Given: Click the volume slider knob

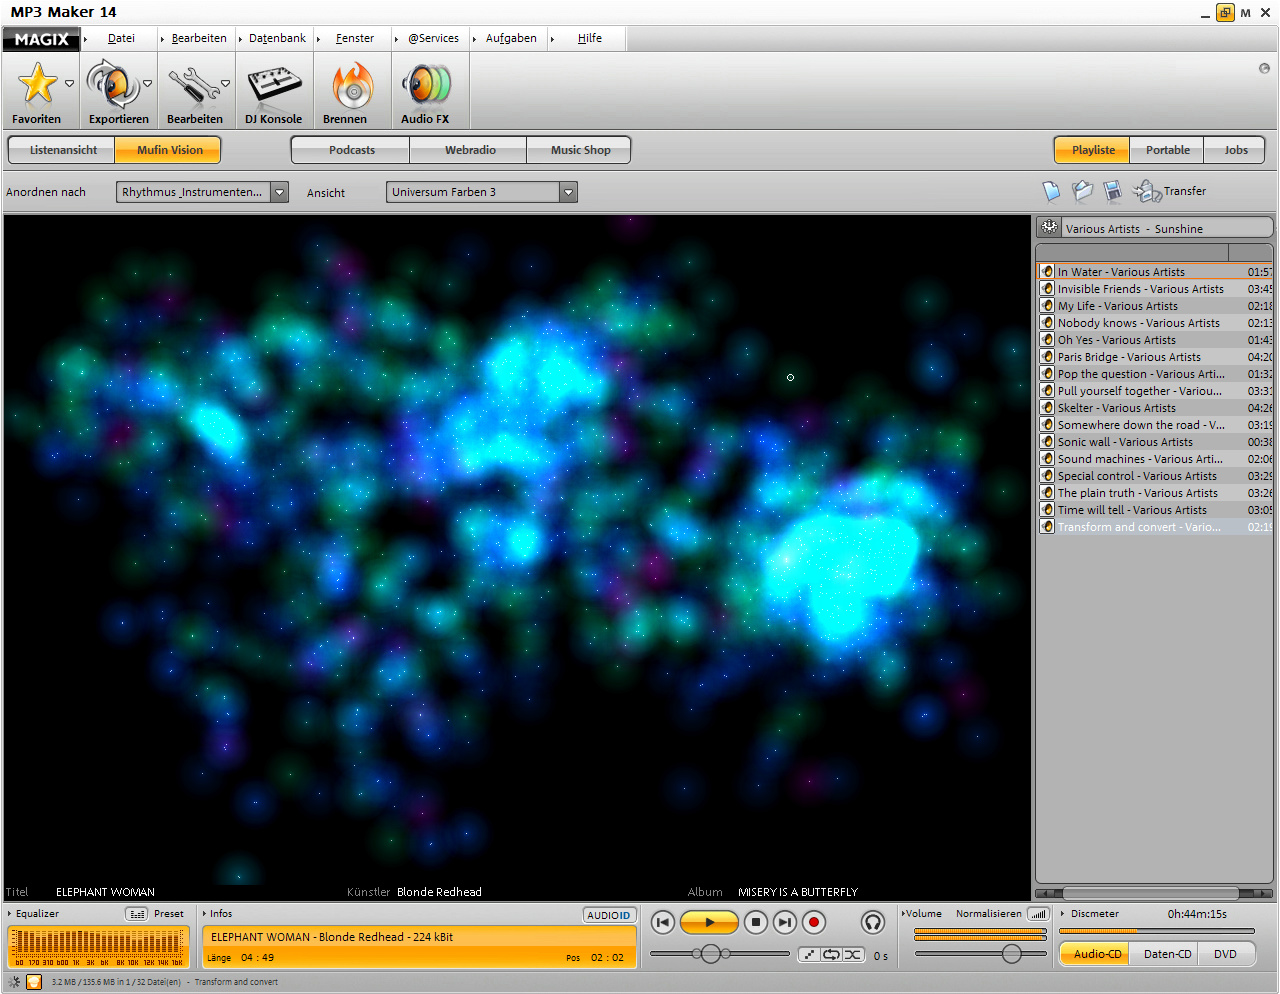Looking at the screenshot, I should point(1011,953).
